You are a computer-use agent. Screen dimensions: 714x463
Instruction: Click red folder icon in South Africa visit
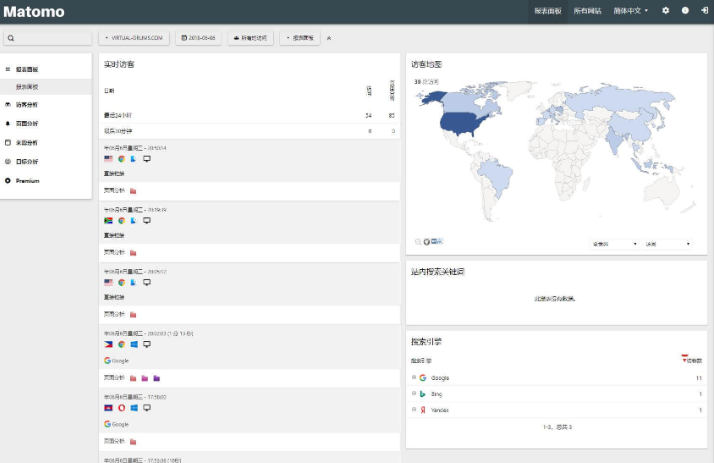pyautogui.click(x=133, y=253)
